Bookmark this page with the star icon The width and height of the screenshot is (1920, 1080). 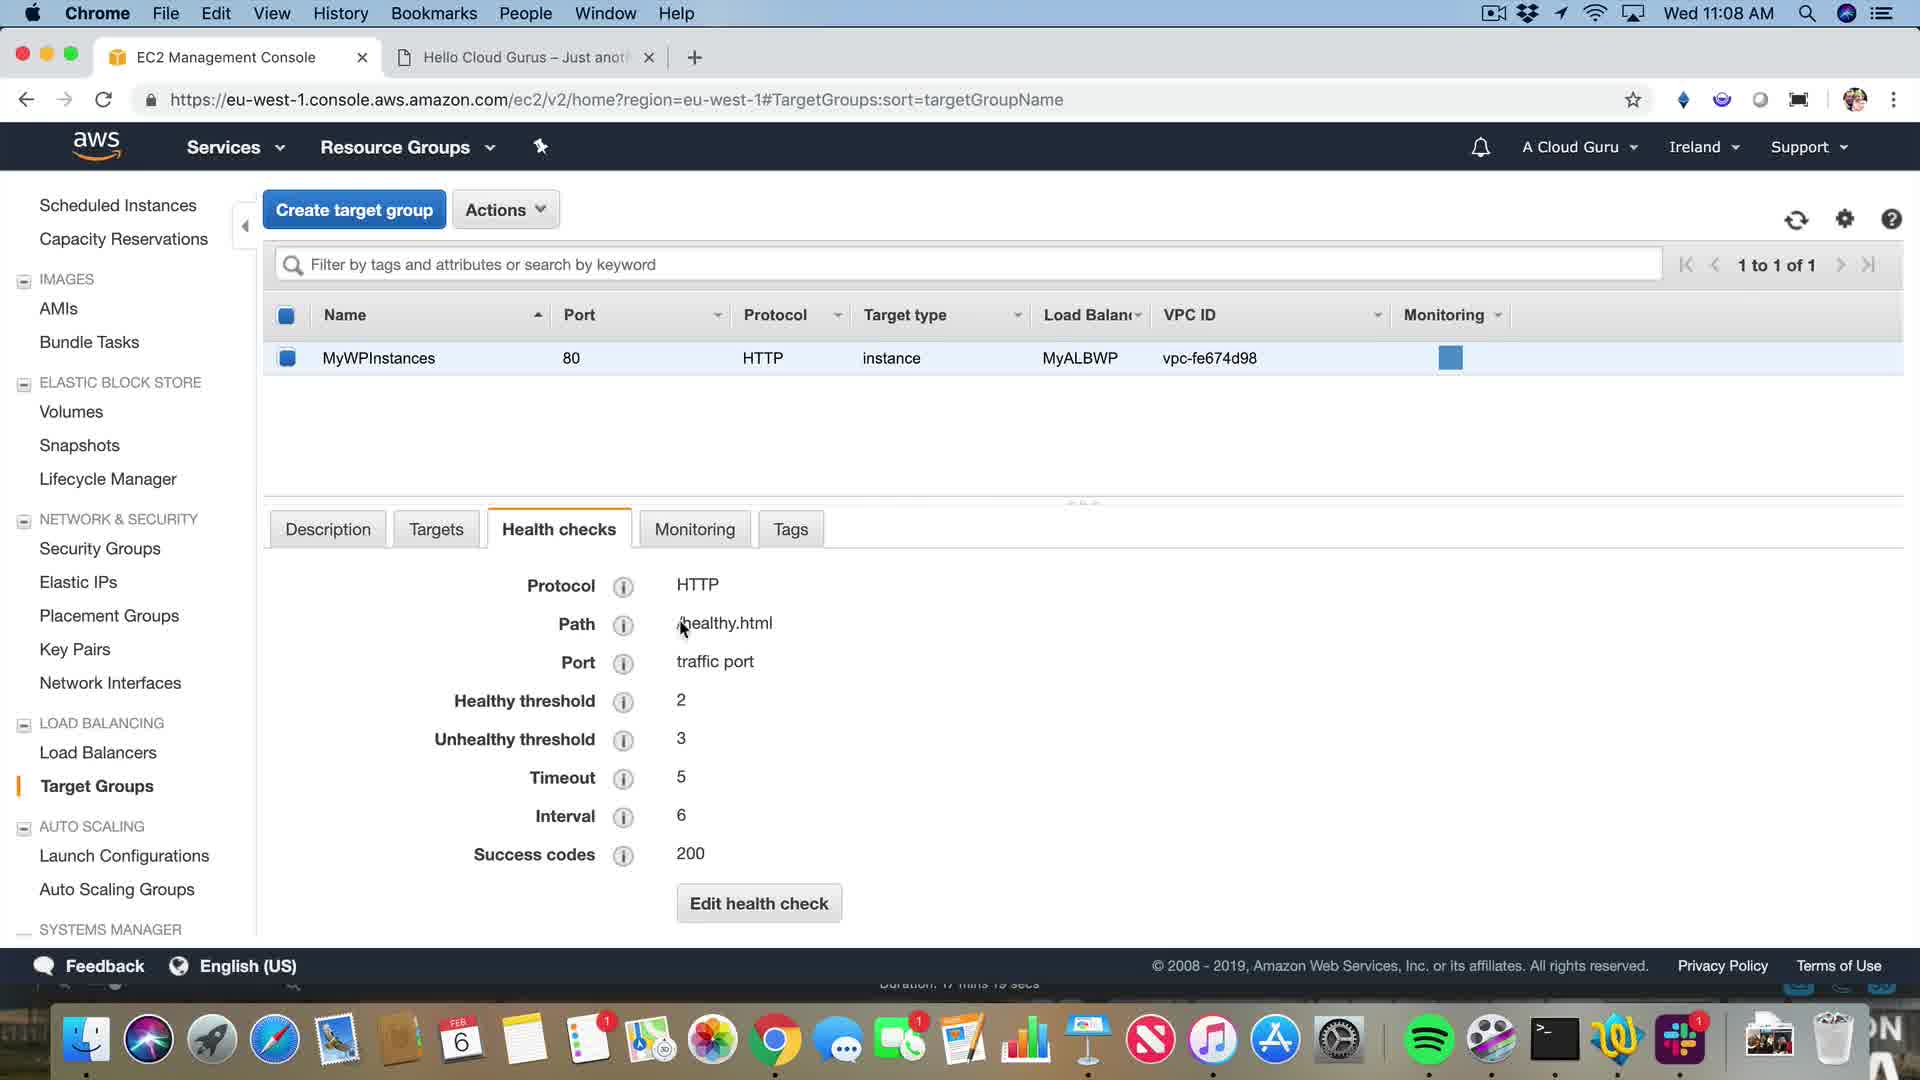[1633, 100]
